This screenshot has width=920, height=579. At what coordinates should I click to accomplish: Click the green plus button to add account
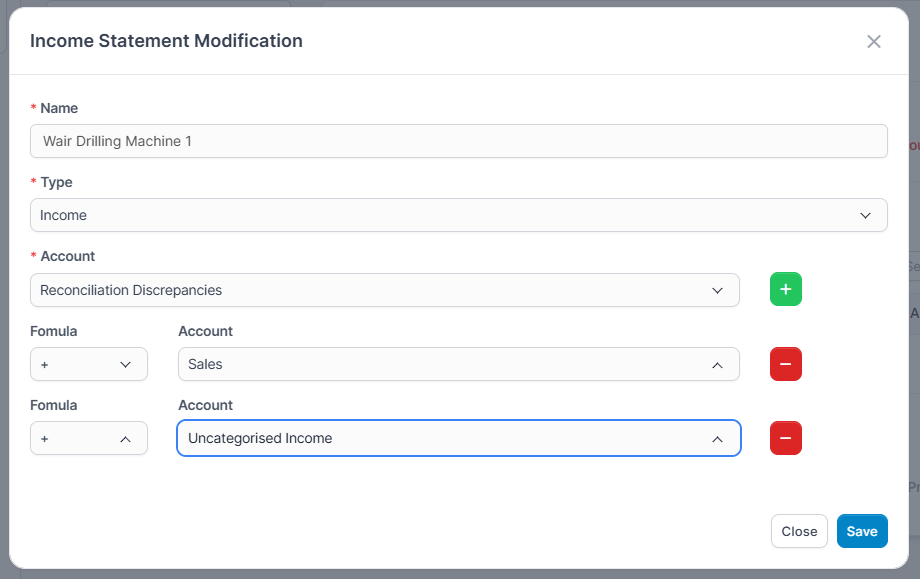point(785,289)
